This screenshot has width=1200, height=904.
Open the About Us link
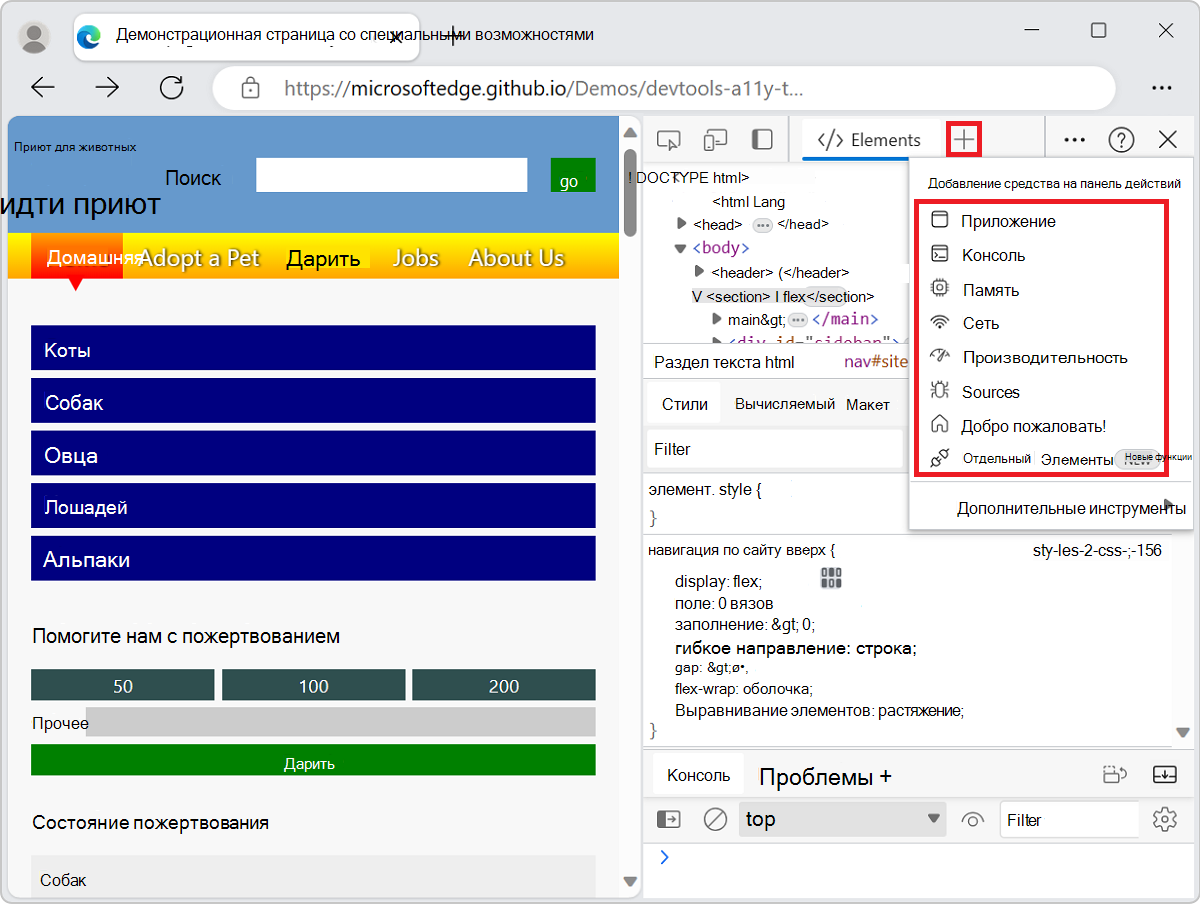517,258
